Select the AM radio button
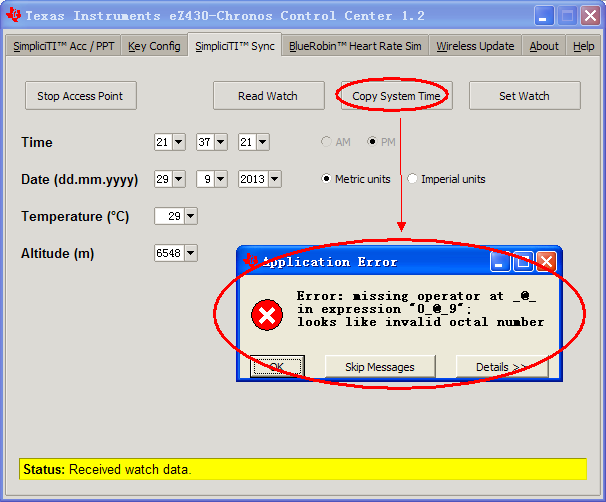The image size is (606, 502). pyautogui.click(x=326, y=142)
